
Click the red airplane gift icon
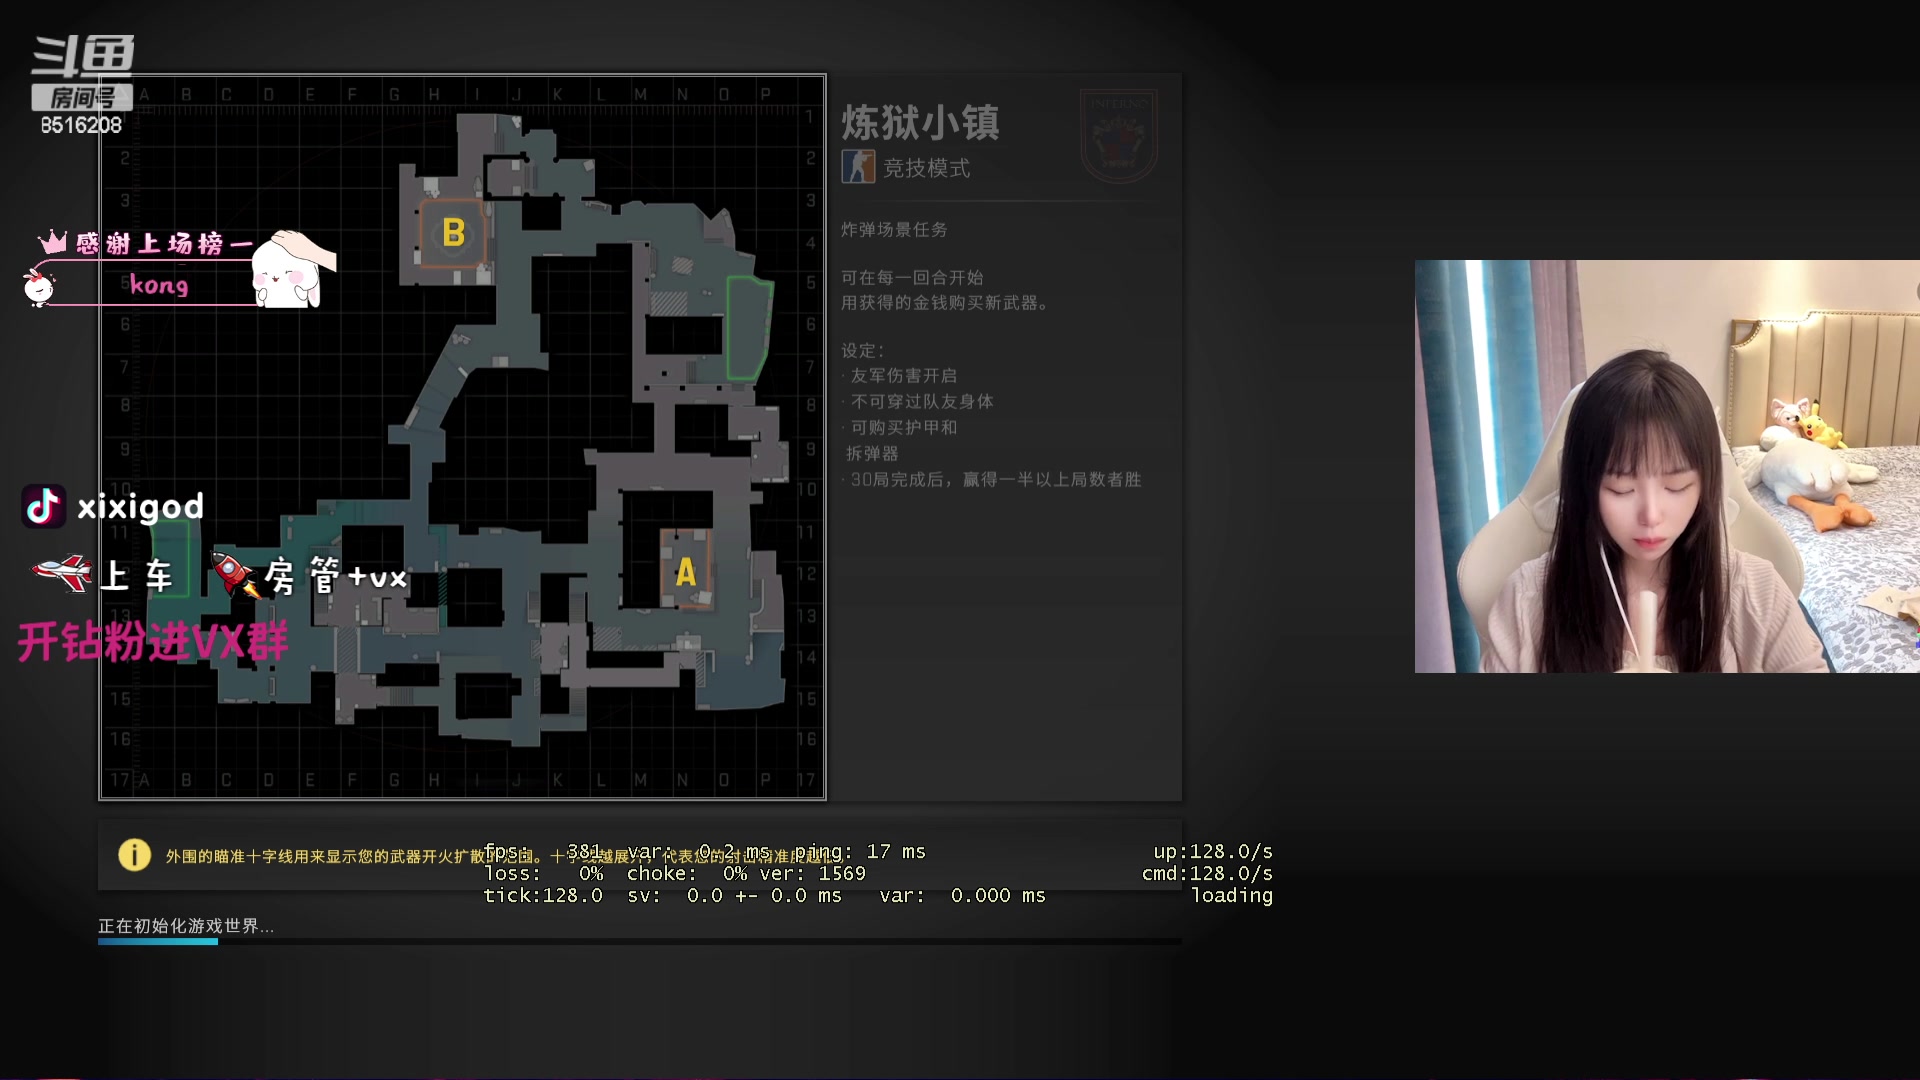[62, 573]
